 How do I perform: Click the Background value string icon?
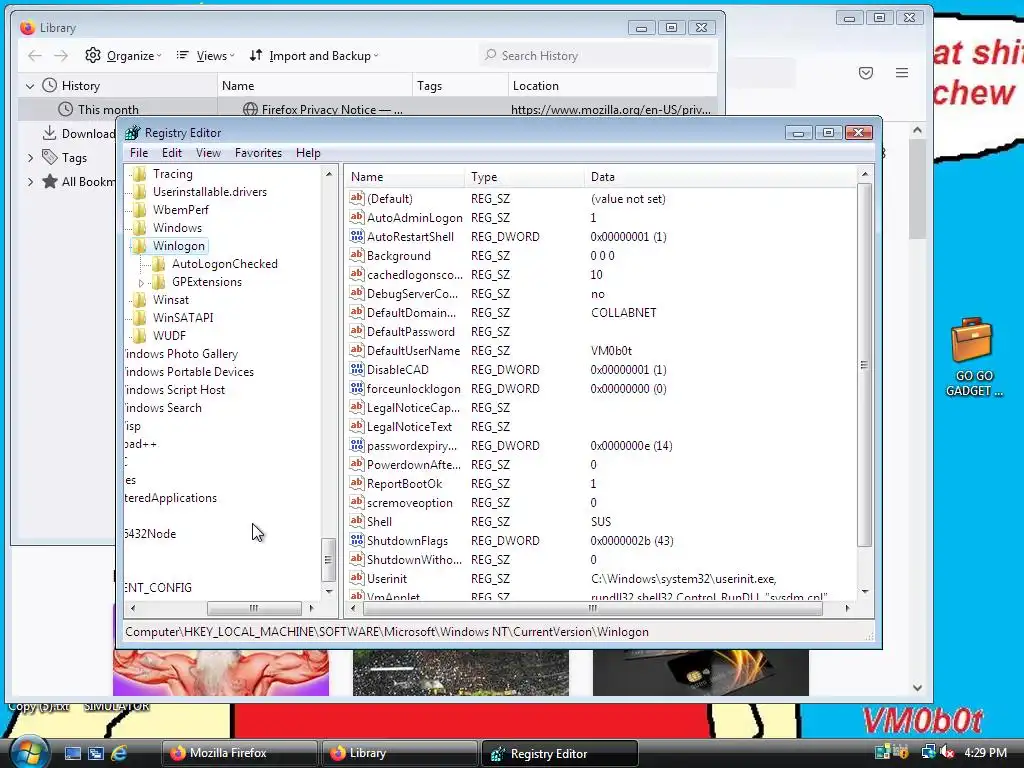point(357,255)
